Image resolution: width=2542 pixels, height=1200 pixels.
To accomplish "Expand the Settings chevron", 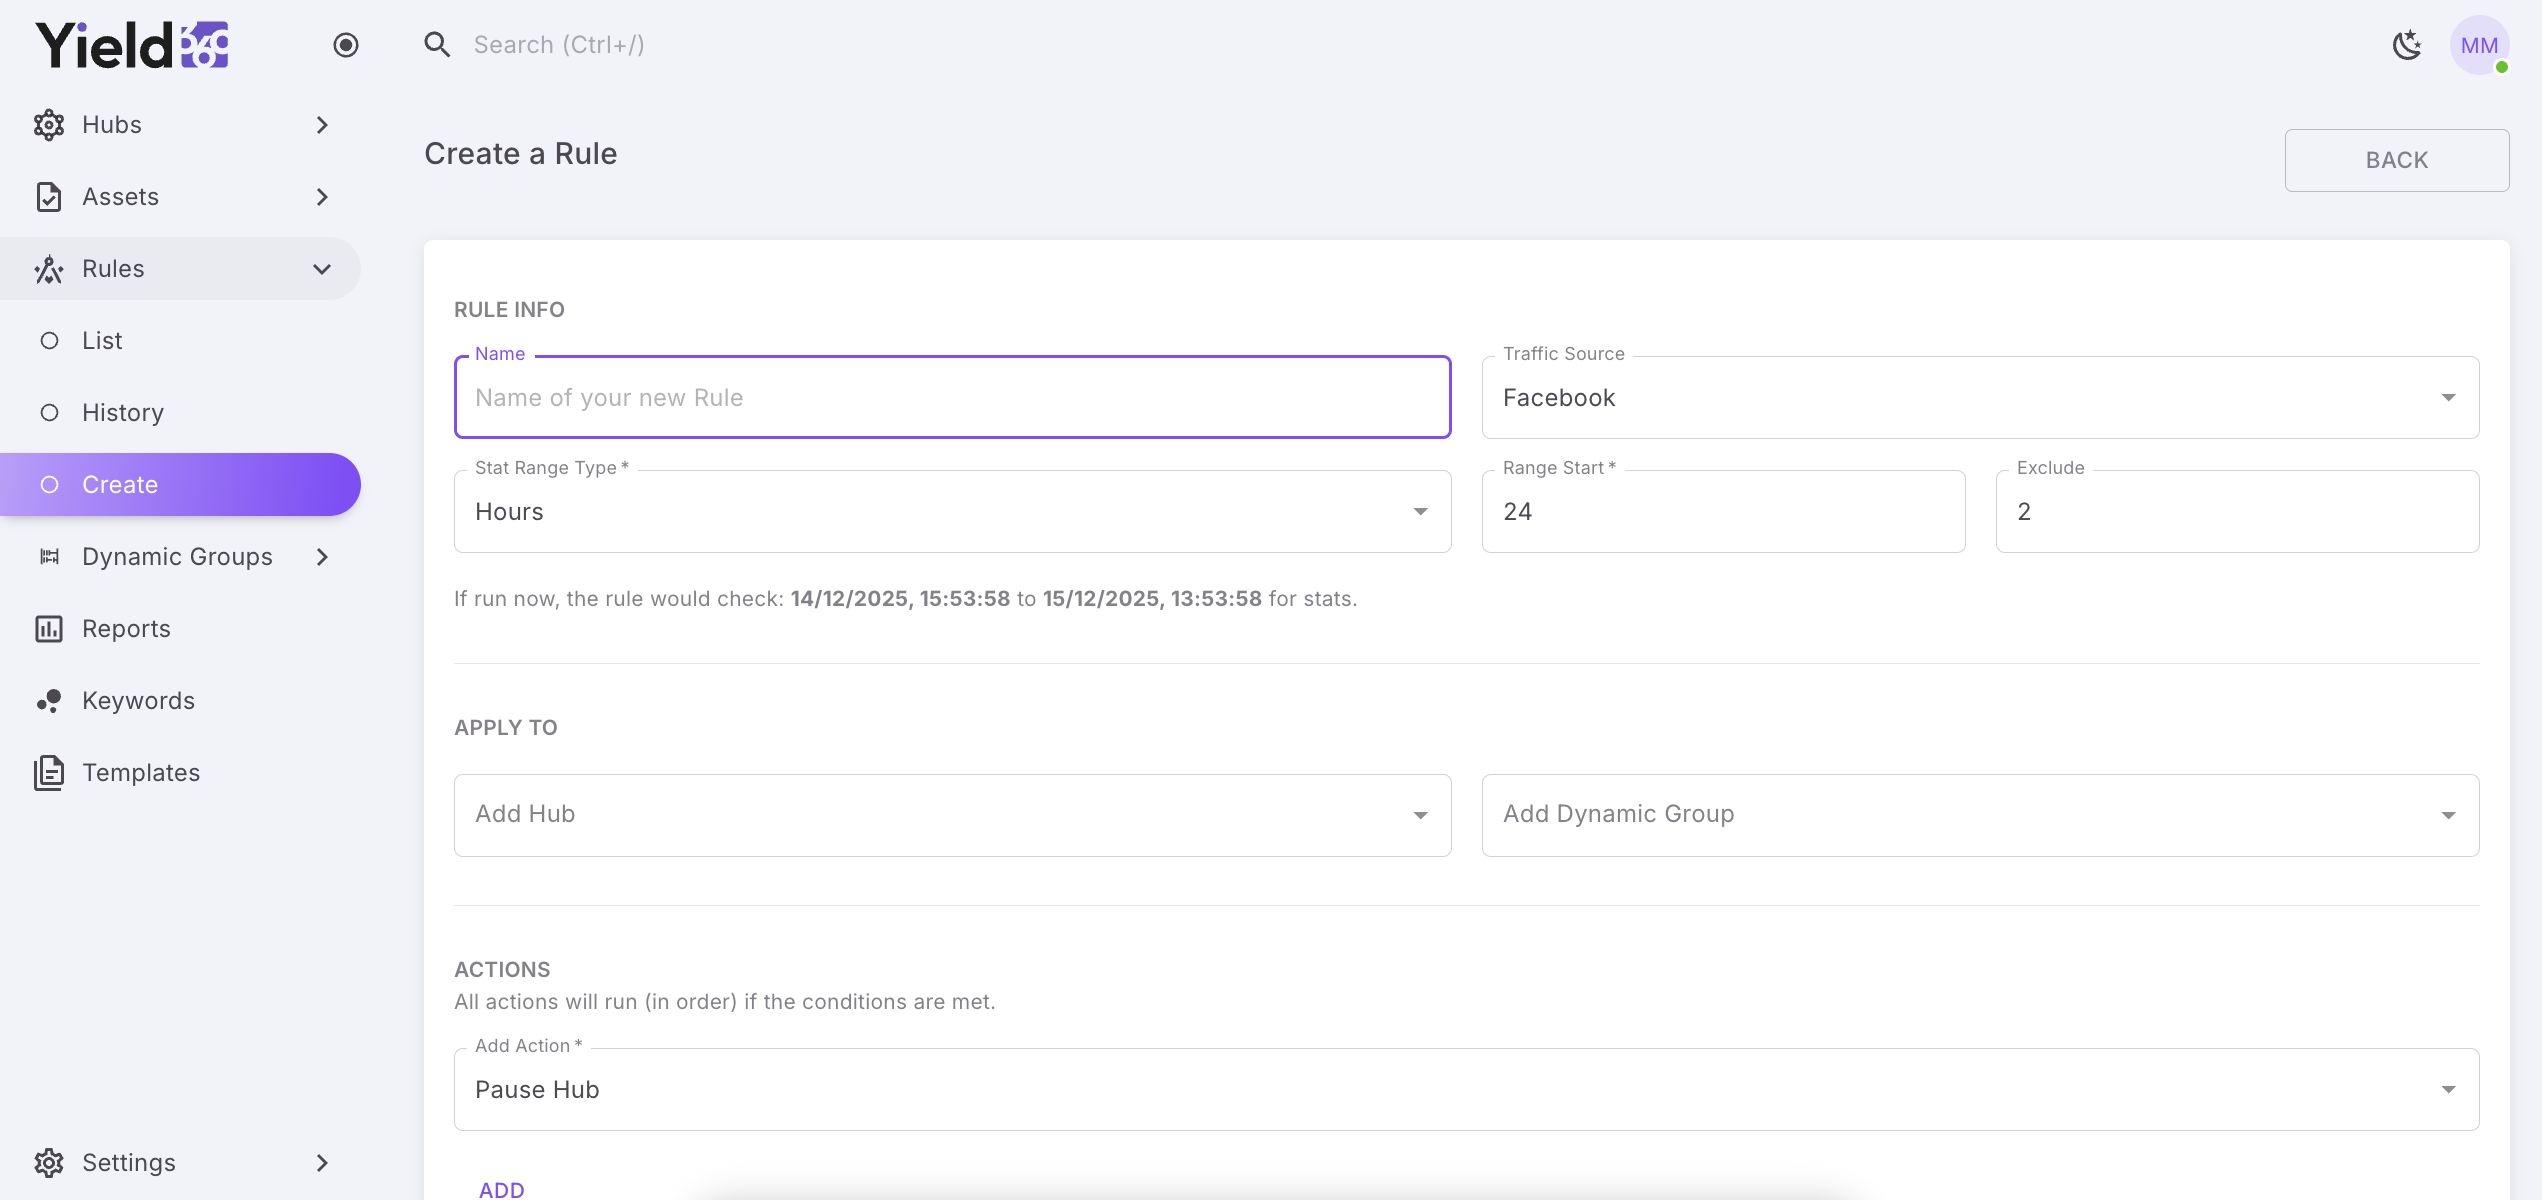I will point(322,1163).
